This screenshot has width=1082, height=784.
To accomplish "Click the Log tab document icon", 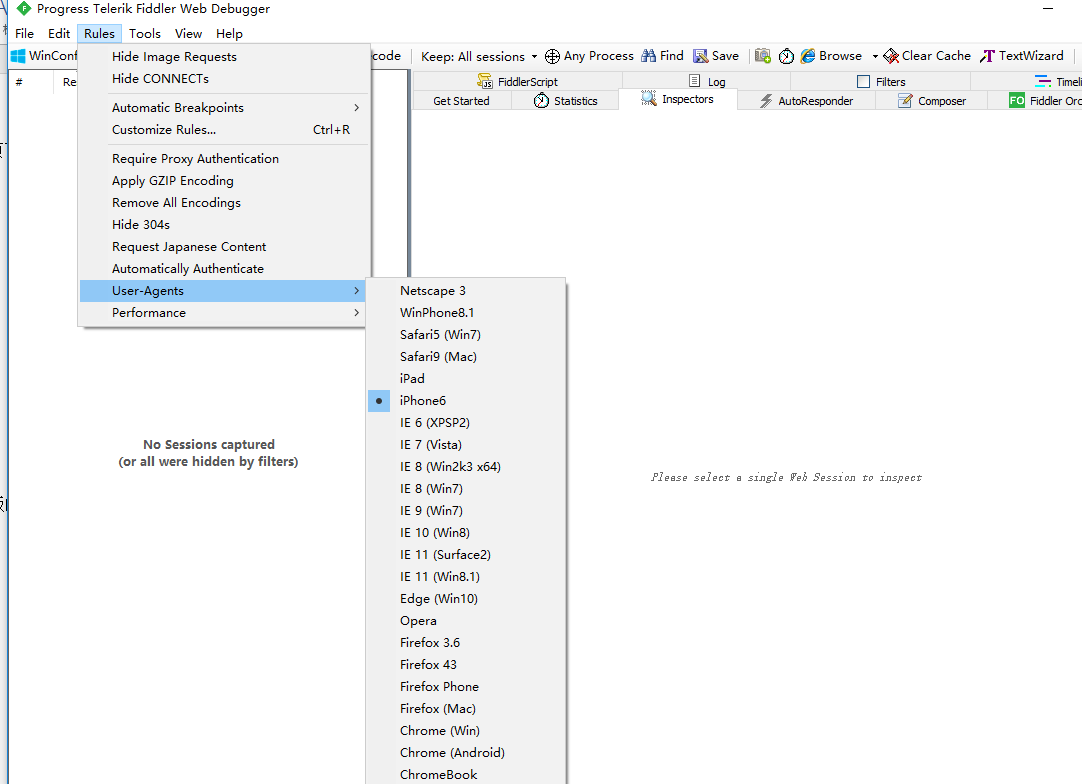I will [694, 81].
